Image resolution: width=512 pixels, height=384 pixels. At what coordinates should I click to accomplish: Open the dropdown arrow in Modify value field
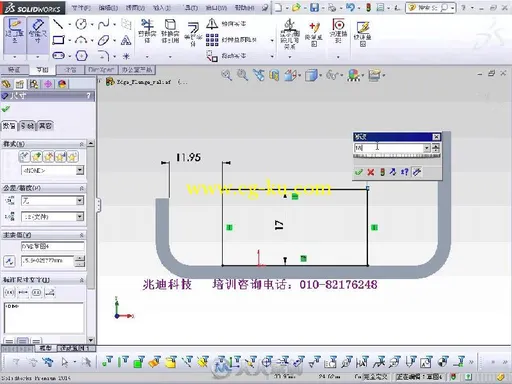coord(427,148)
